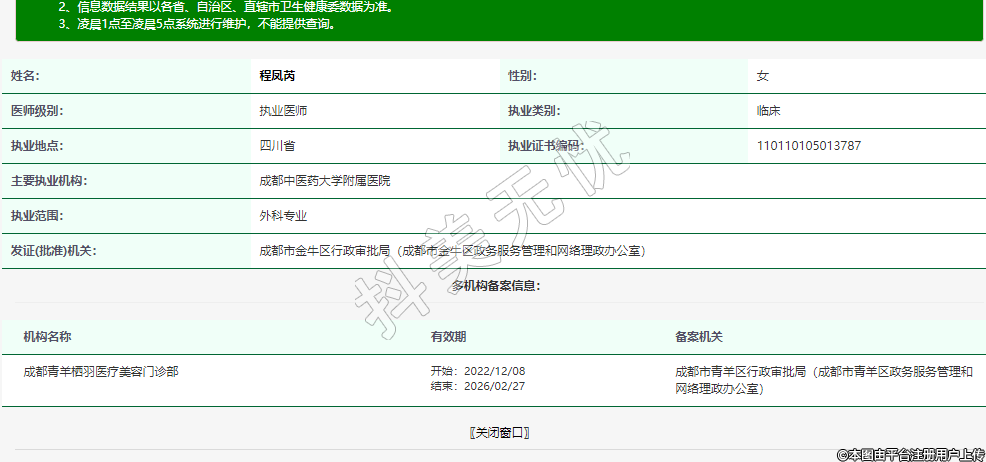The height and width of the screenshot is (462, 986).
Task: Select the 临床 category value
Action: coord(769,111)
